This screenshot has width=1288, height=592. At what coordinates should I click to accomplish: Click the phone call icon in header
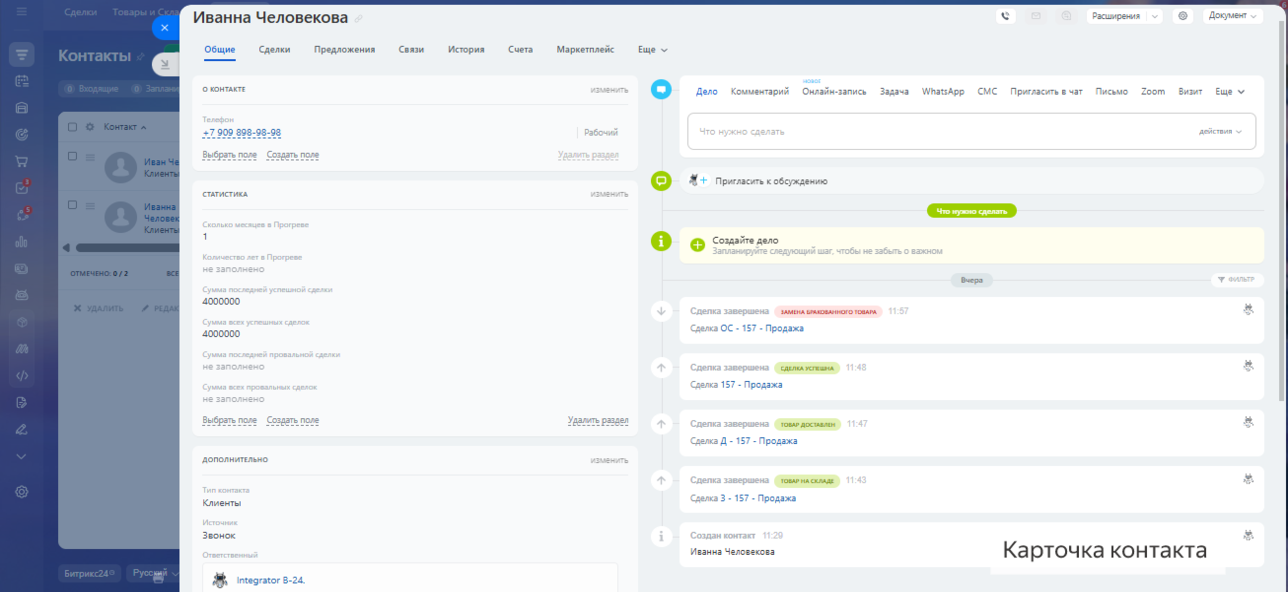(x=1005, y=16)
